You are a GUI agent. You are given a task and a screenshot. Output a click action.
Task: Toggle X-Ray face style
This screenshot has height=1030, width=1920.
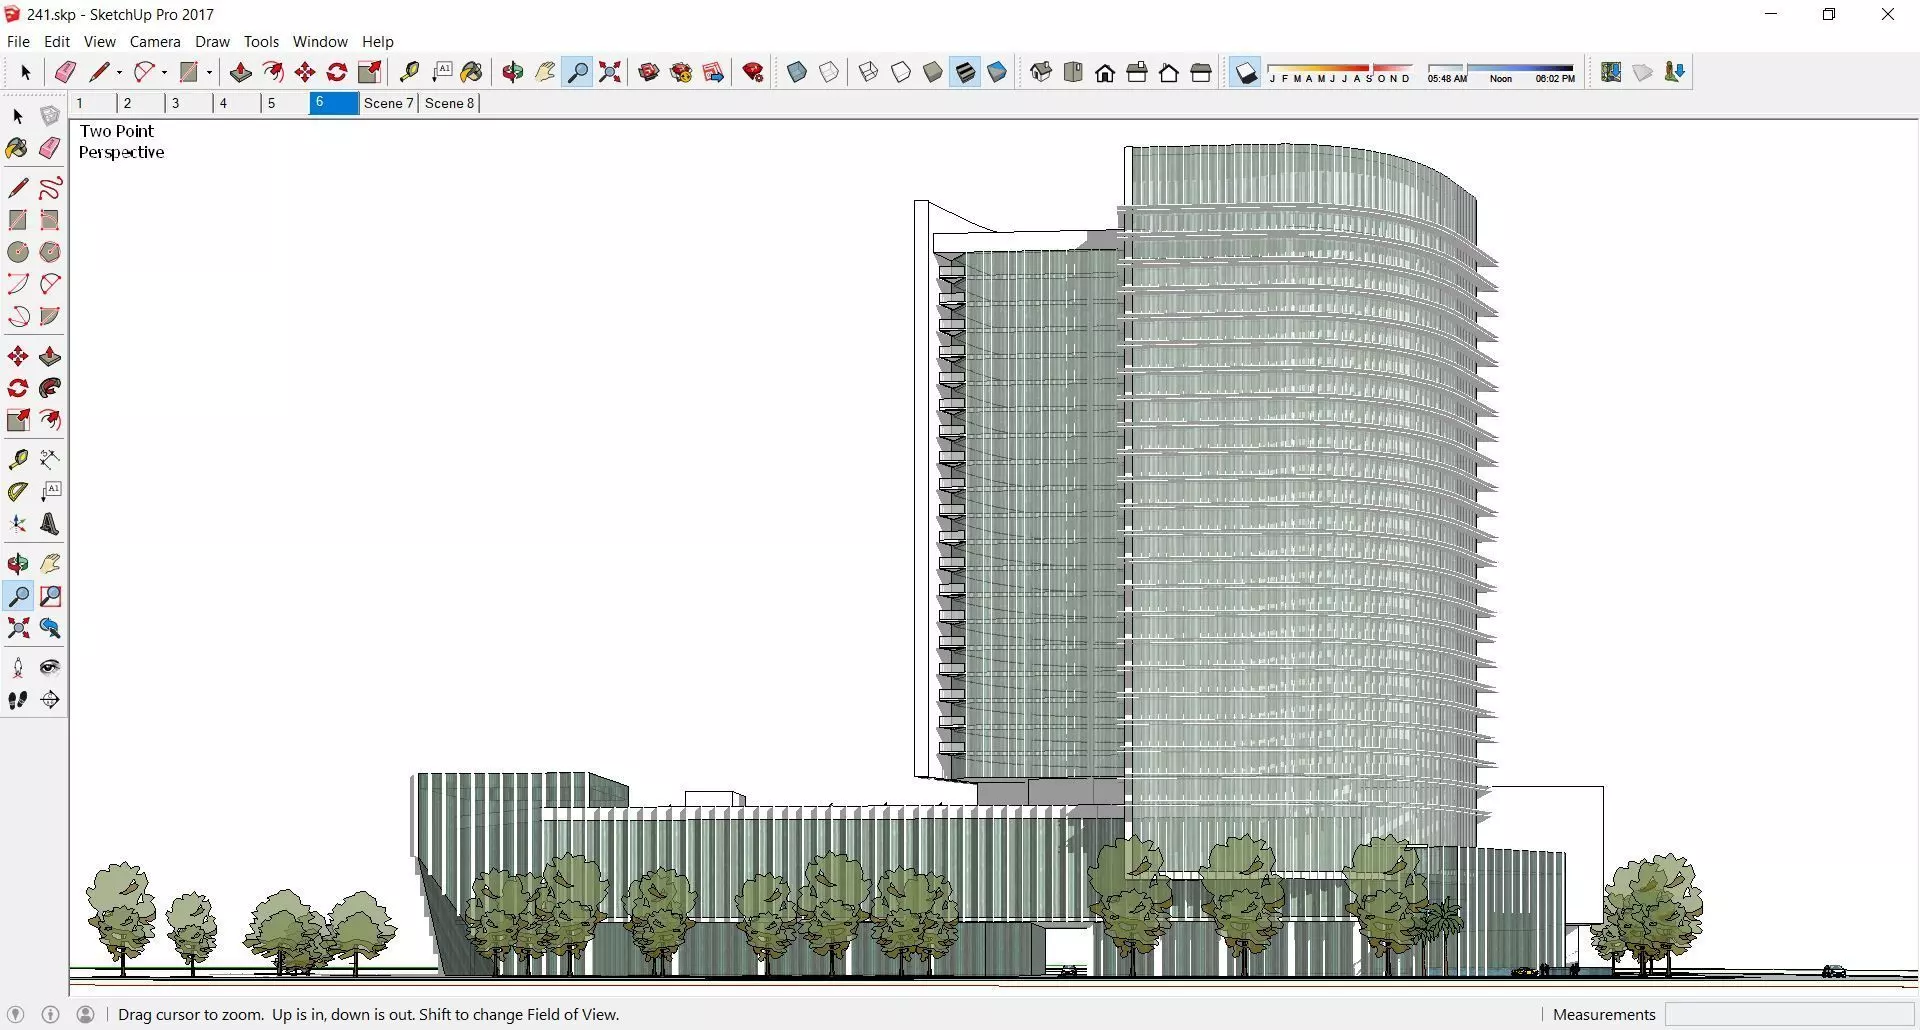[x=797, y=72]
